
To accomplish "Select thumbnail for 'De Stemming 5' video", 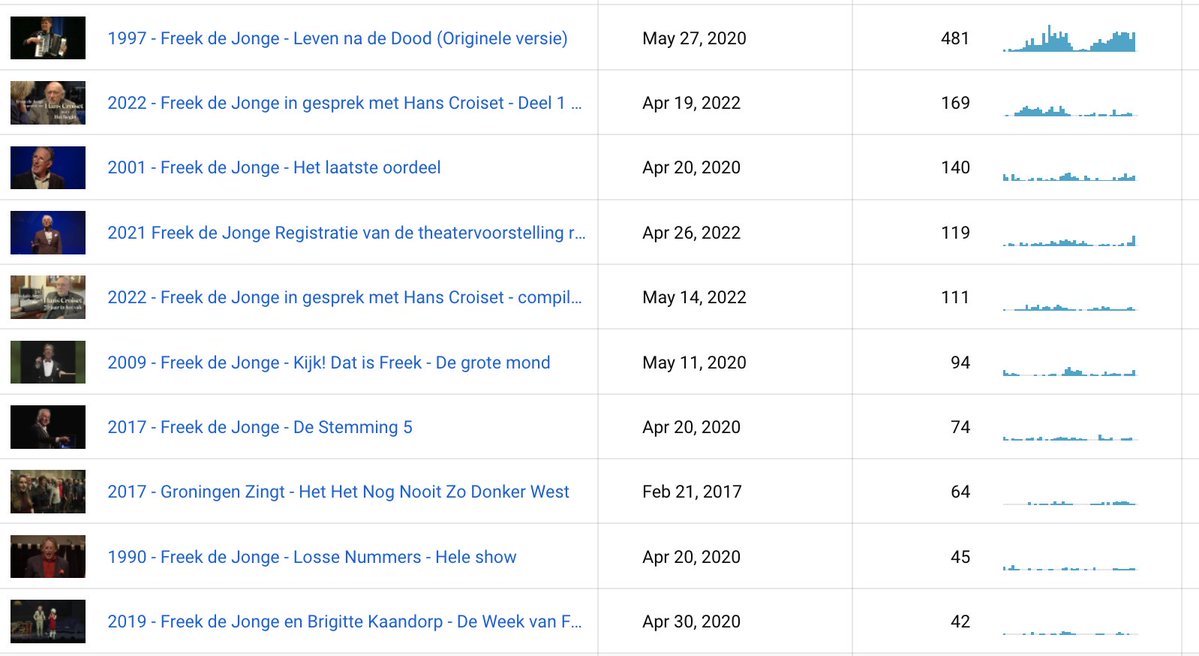I will (x=48, y=427).
